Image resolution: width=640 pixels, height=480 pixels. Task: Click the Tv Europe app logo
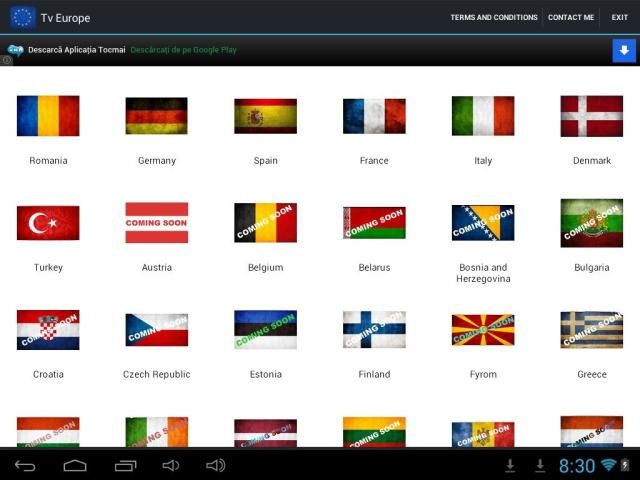click(22, 17)
